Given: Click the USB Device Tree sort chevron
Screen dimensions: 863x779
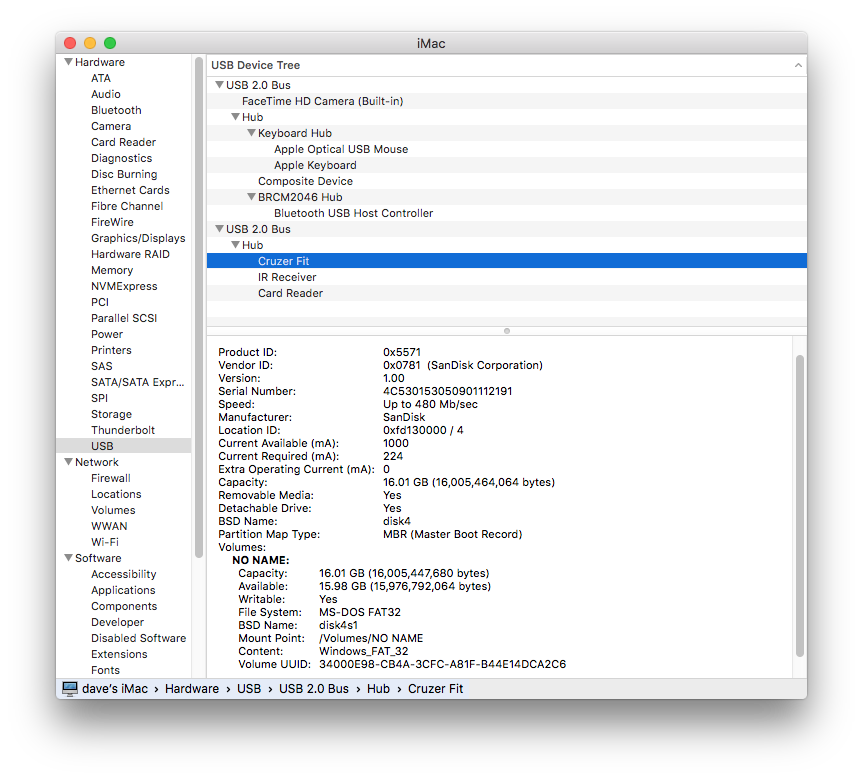Looking at the screenshot, I should click(798, 65).
